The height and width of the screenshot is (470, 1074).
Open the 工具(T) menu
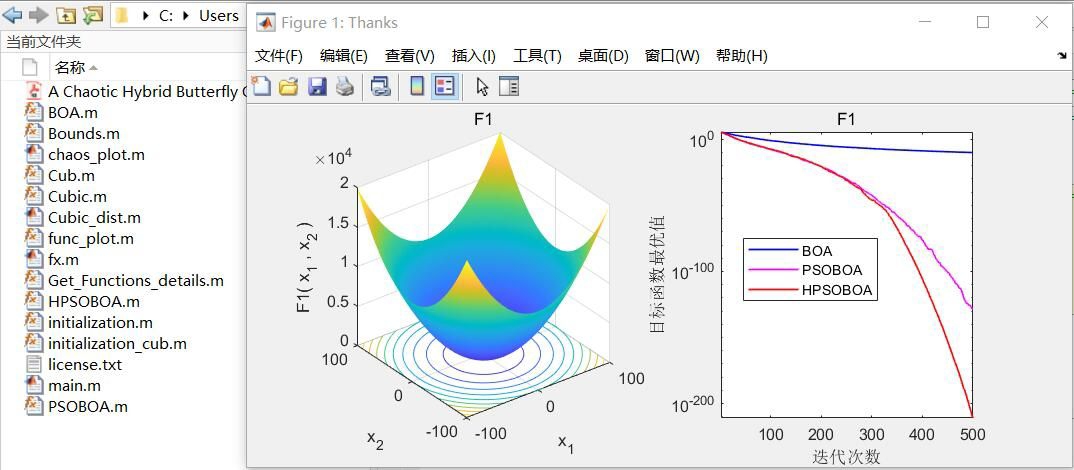[537, 55]
